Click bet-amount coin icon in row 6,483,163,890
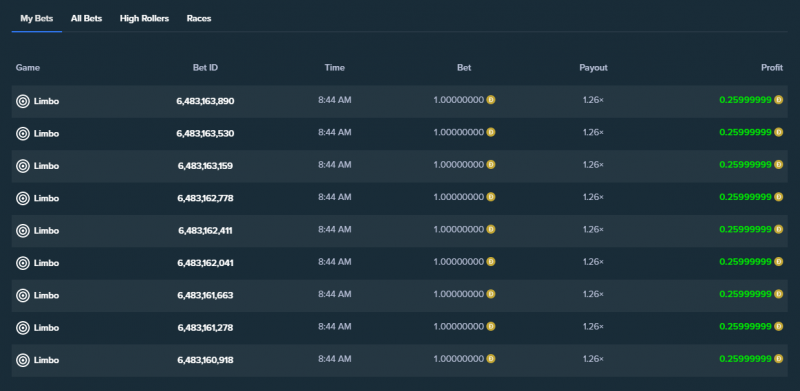The width and height of the screenshot is (800, 391). click(x=491, y=100)
